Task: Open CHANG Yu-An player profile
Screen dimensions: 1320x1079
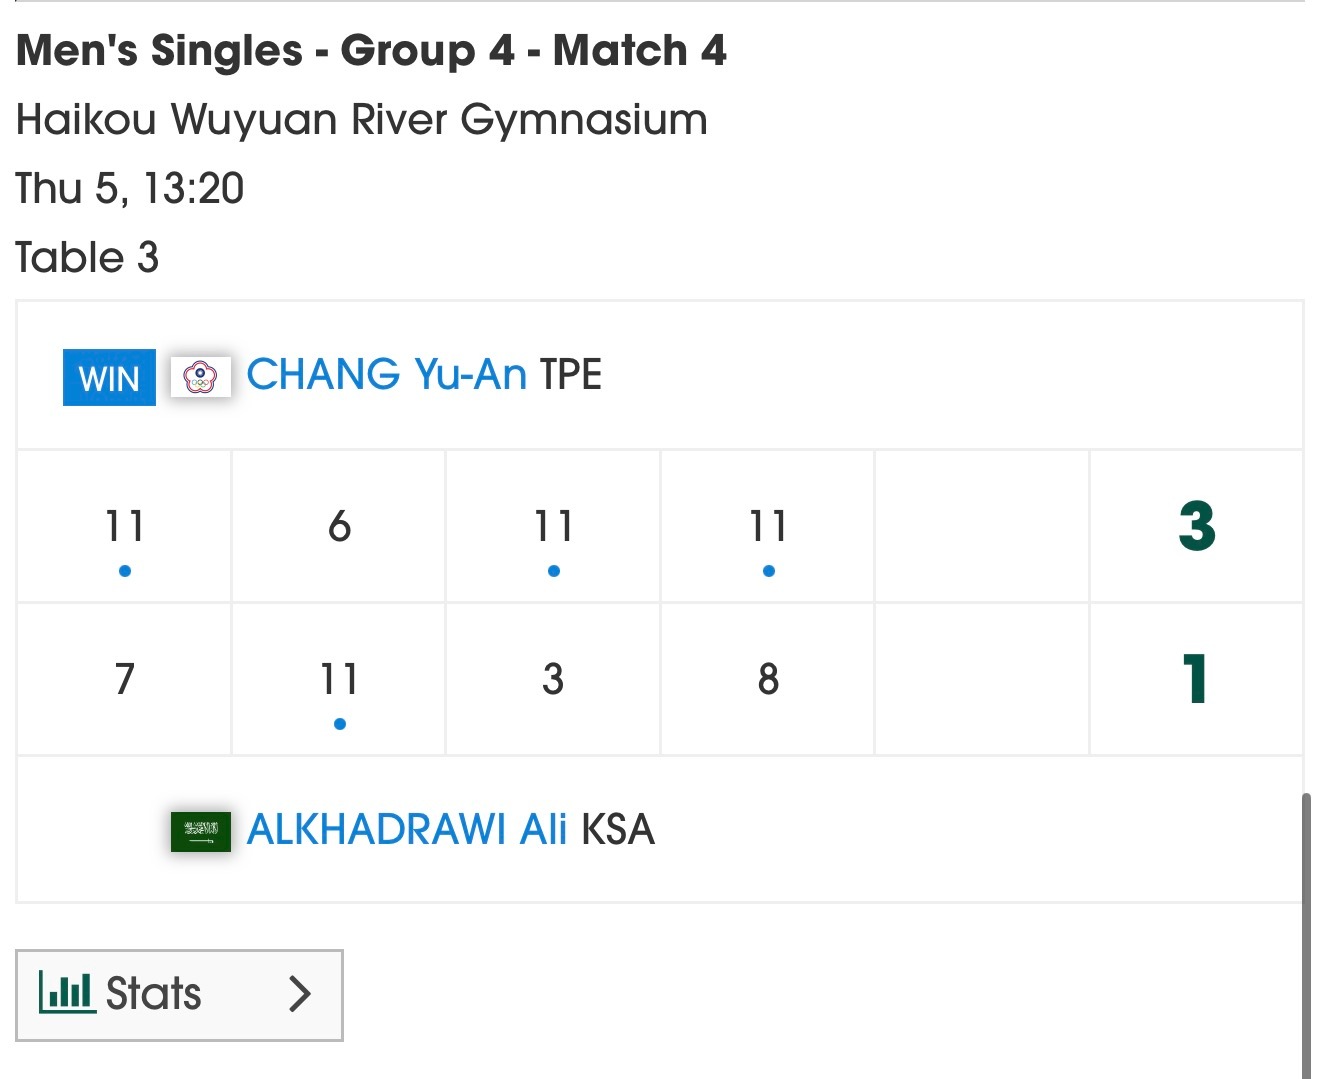Action: click(x=388, y=375)
